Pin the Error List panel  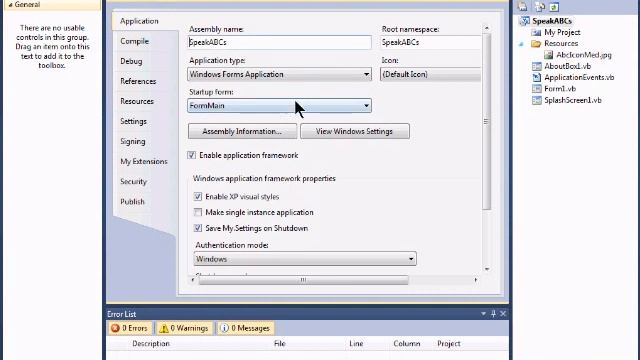(493, 313)
